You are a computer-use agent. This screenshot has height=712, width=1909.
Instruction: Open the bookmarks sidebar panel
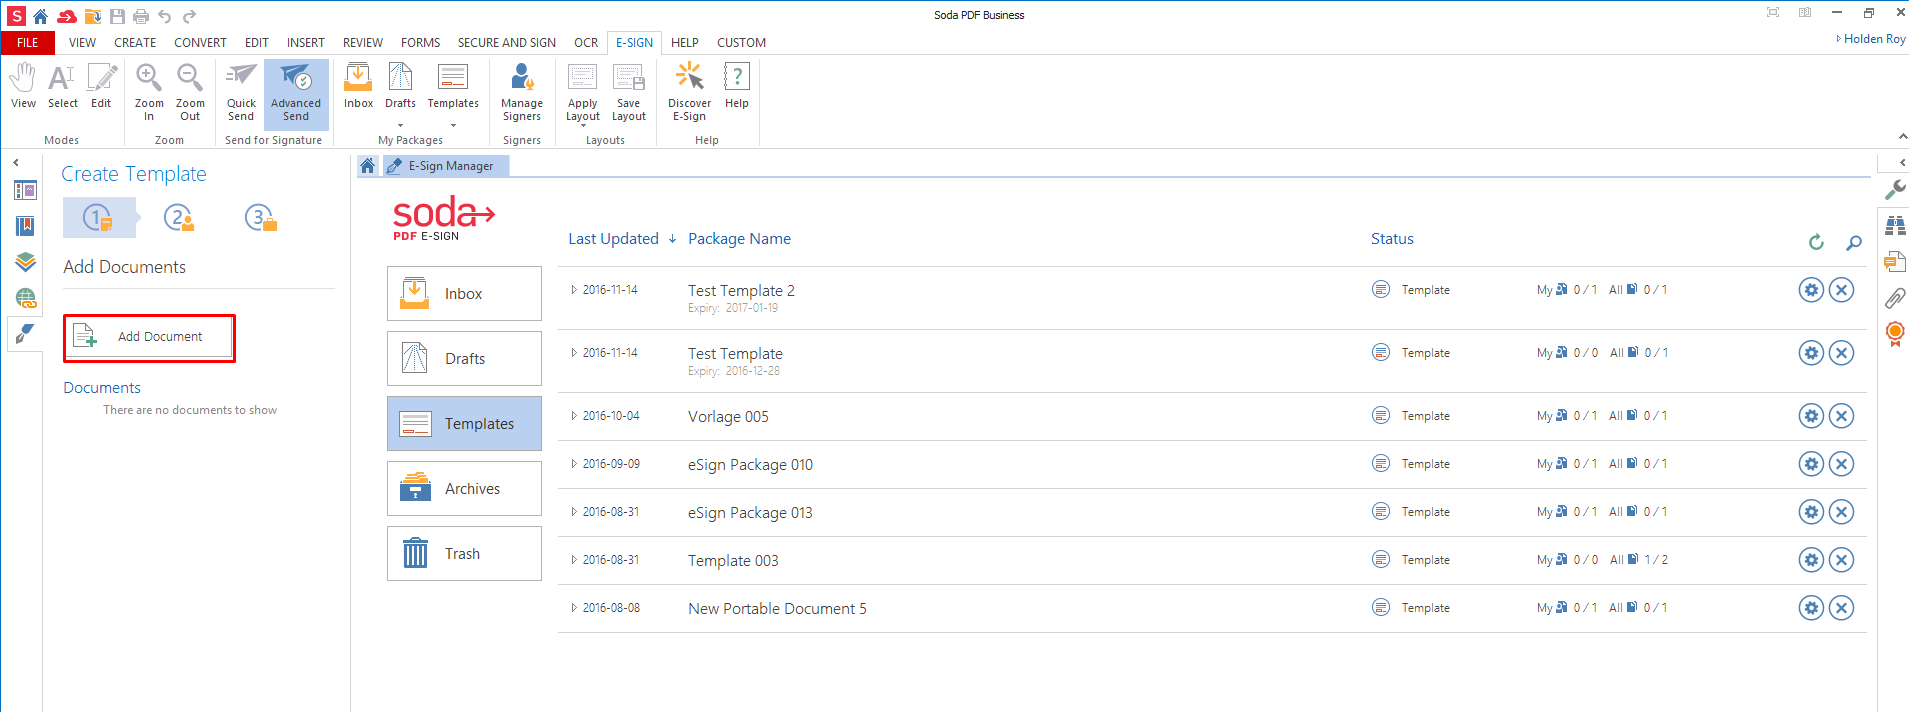pyautogui.click(x=26, y=226)
